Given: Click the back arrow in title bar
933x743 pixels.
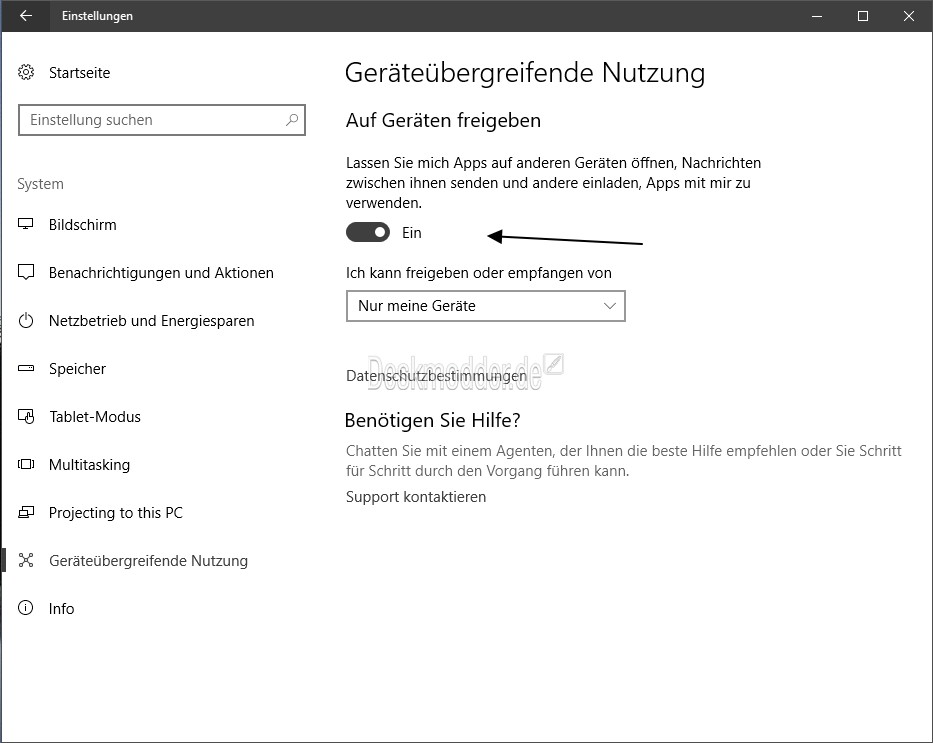Looking at the screenshot, I should click(26, 16).
